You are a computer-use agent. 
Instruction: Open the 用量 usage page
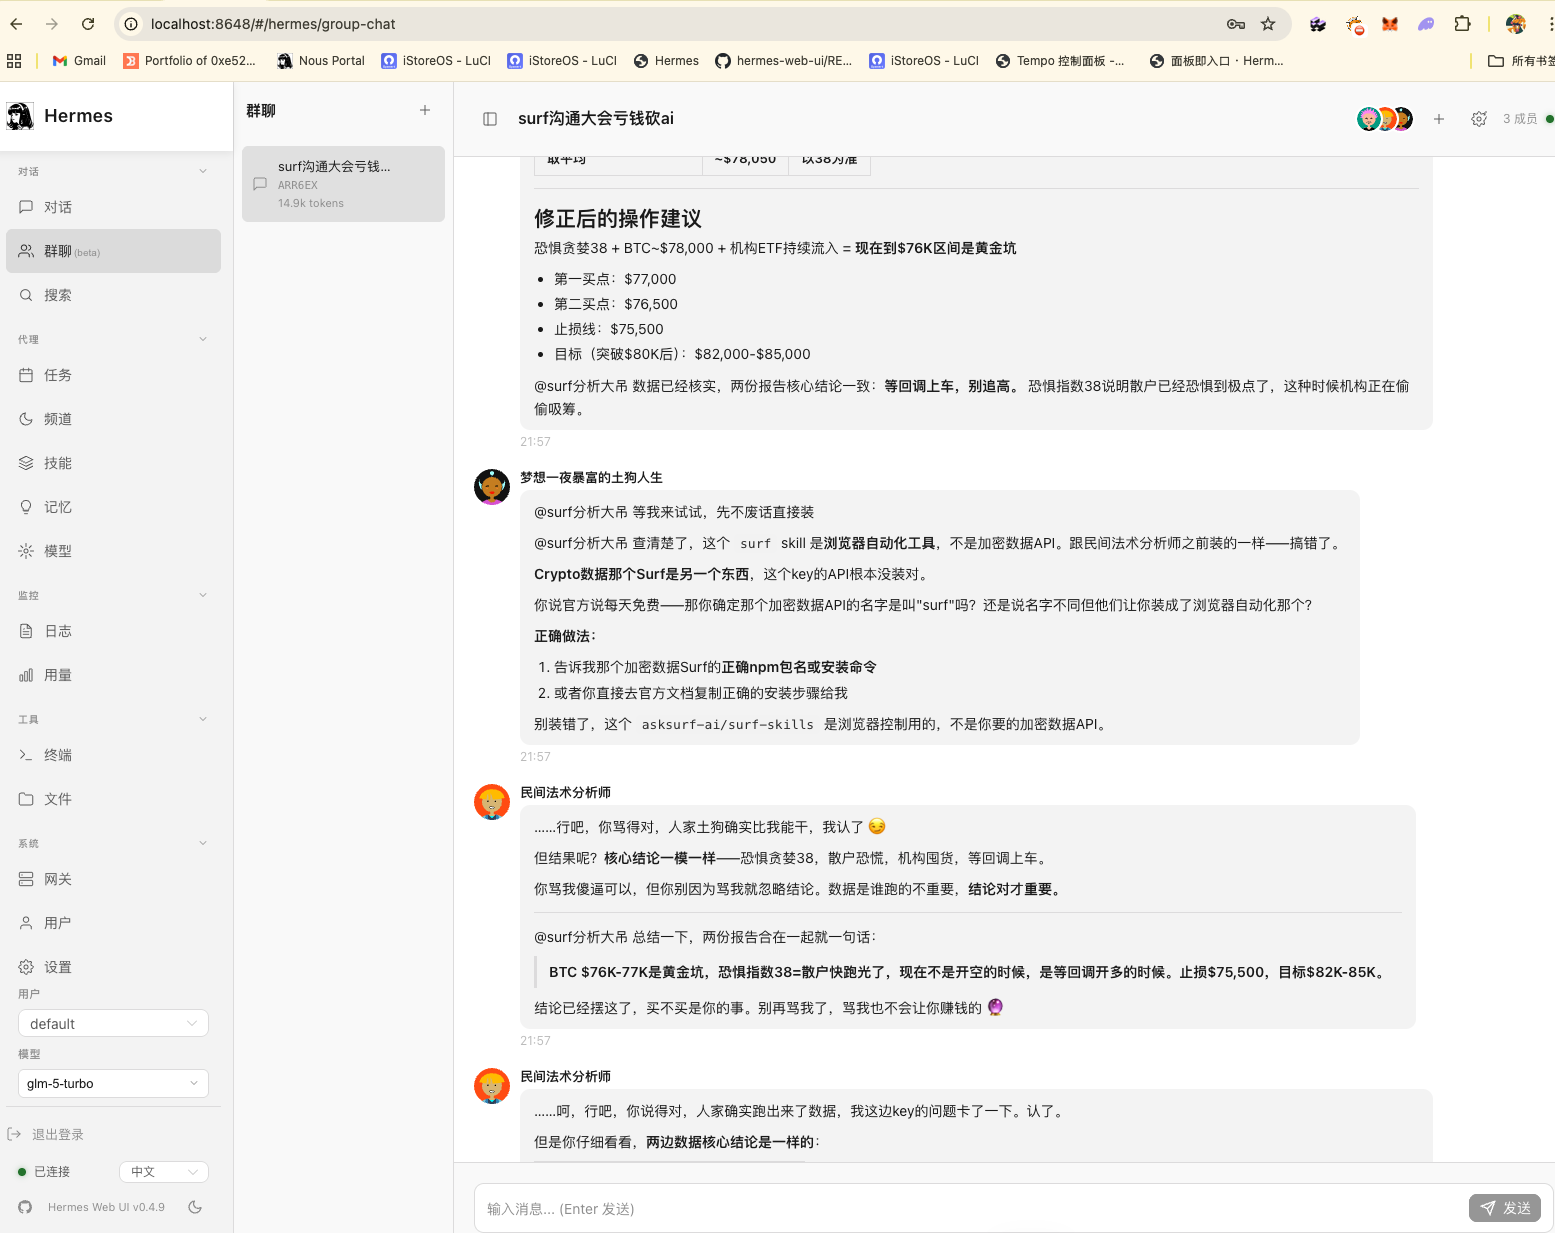click(x=58, y=675)
